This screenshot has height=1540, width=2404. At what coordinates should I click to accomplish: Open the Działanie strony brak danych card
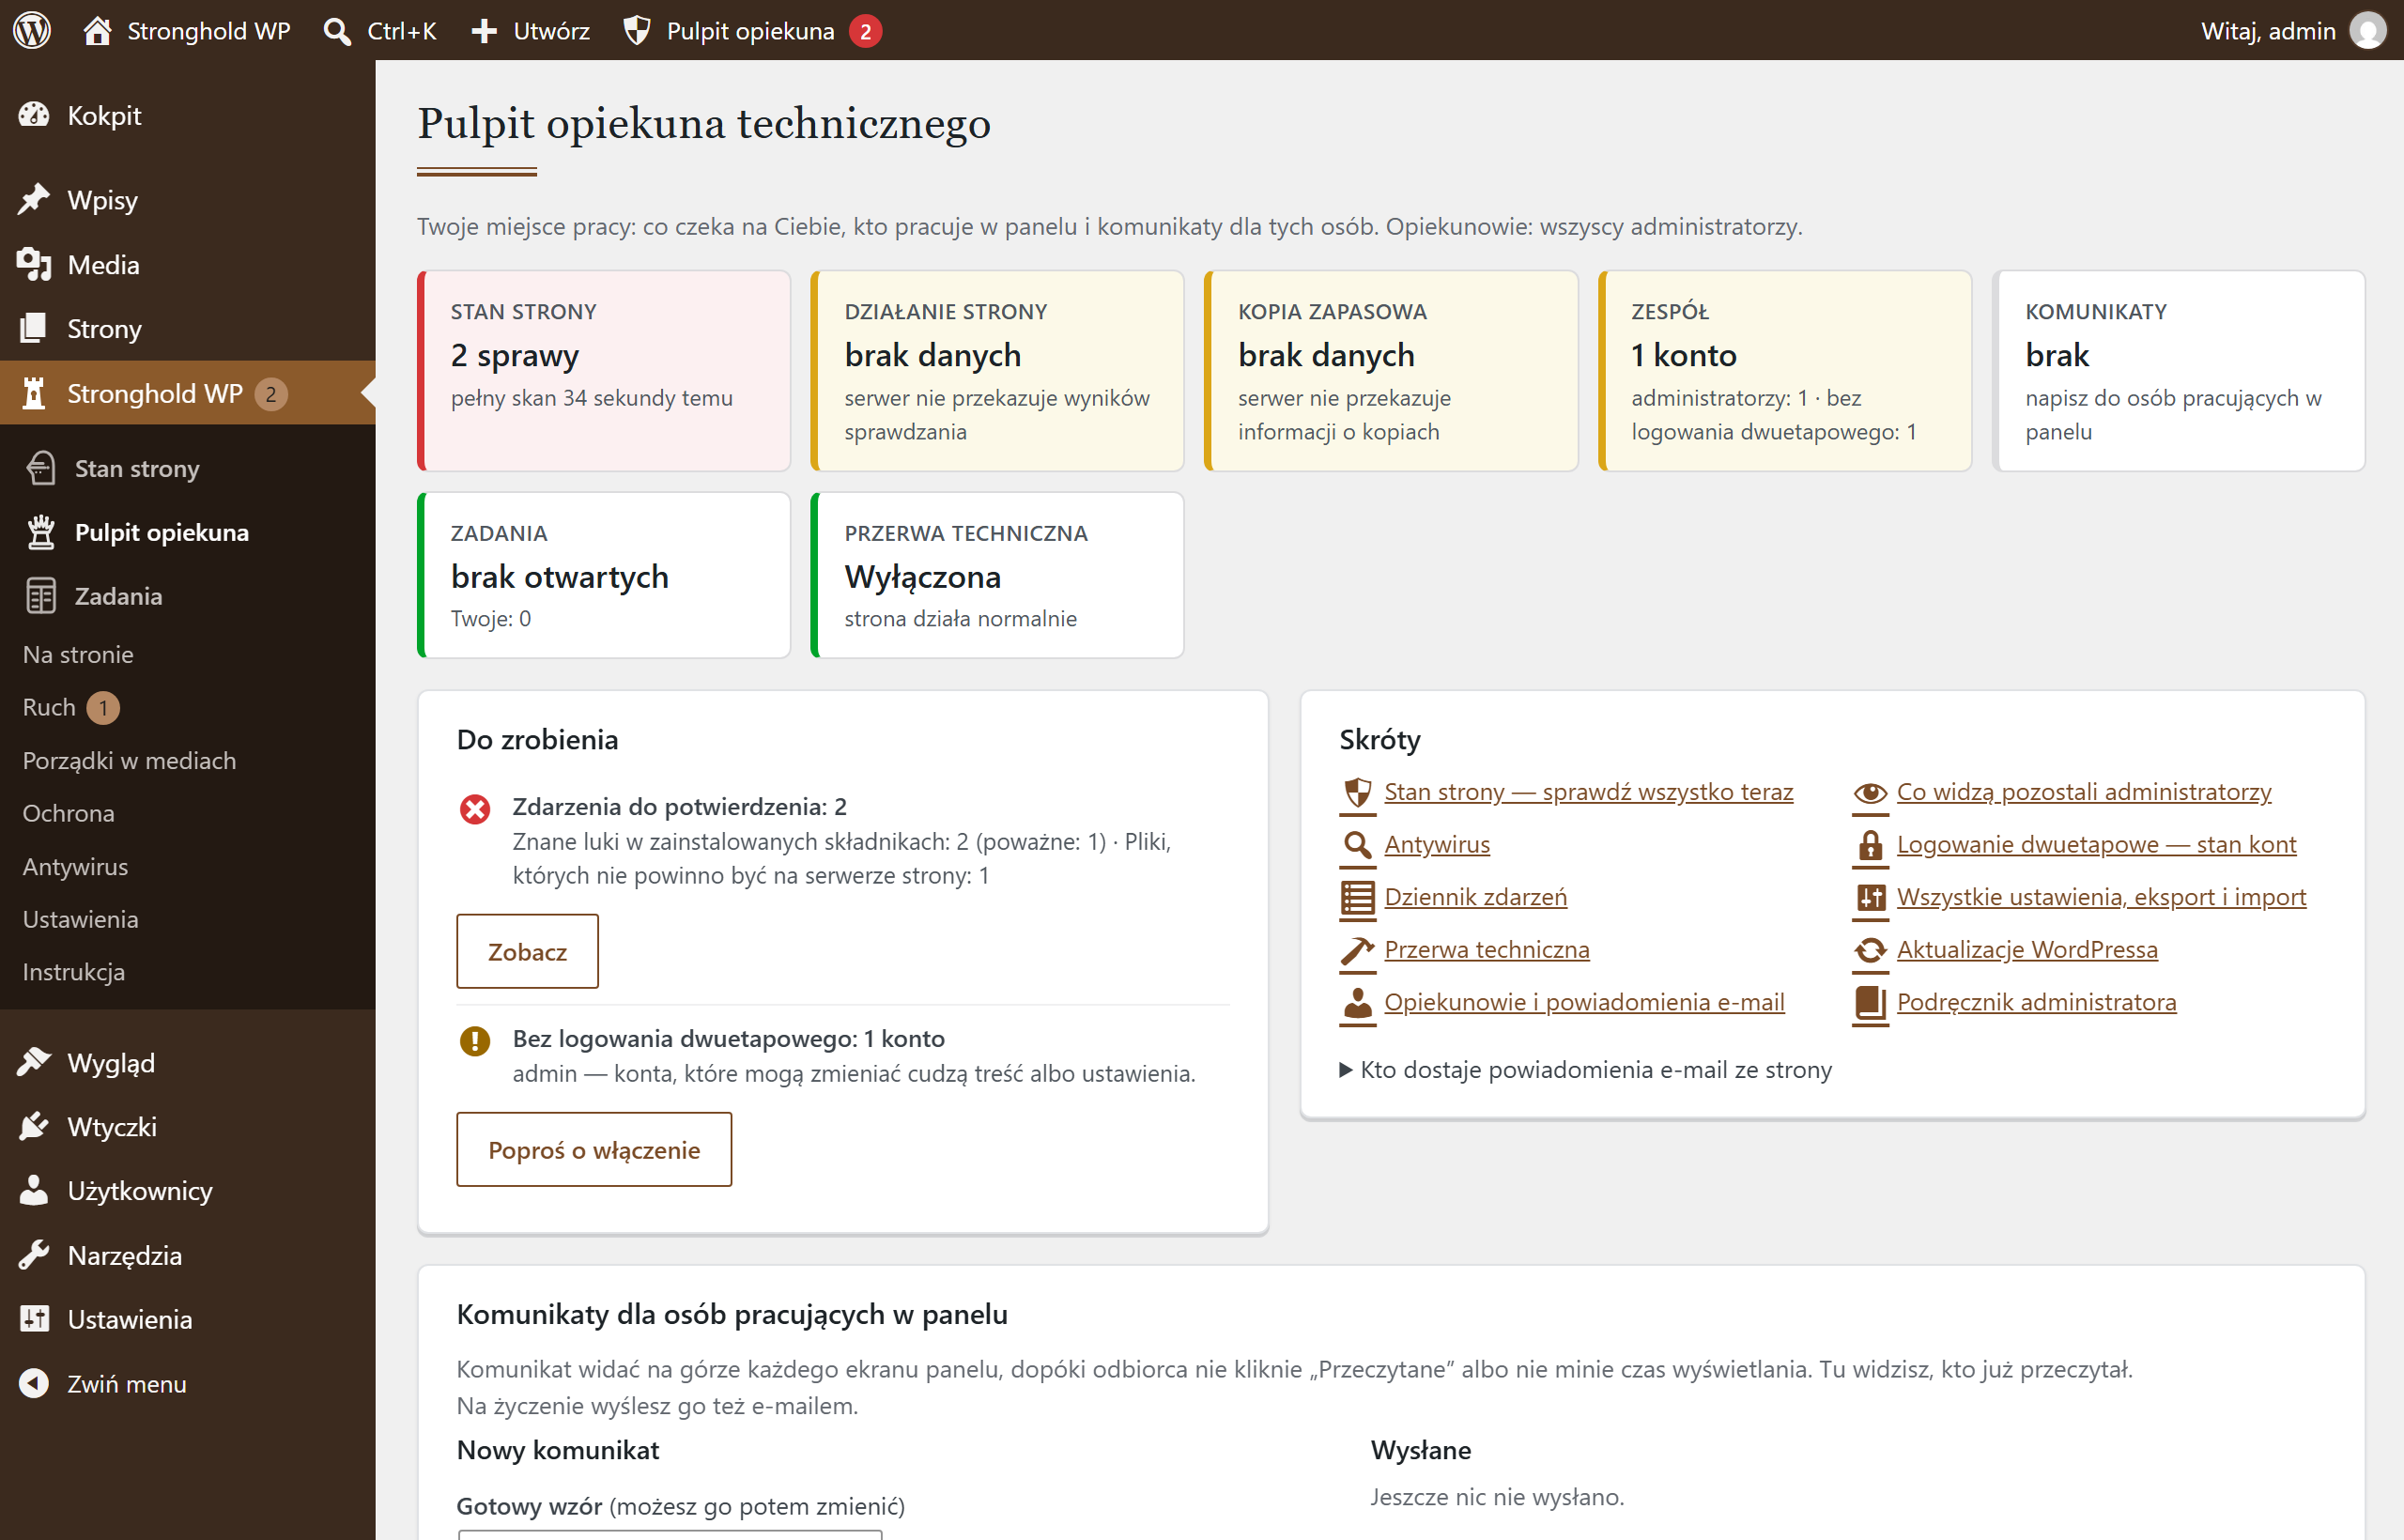pos(997,371)
